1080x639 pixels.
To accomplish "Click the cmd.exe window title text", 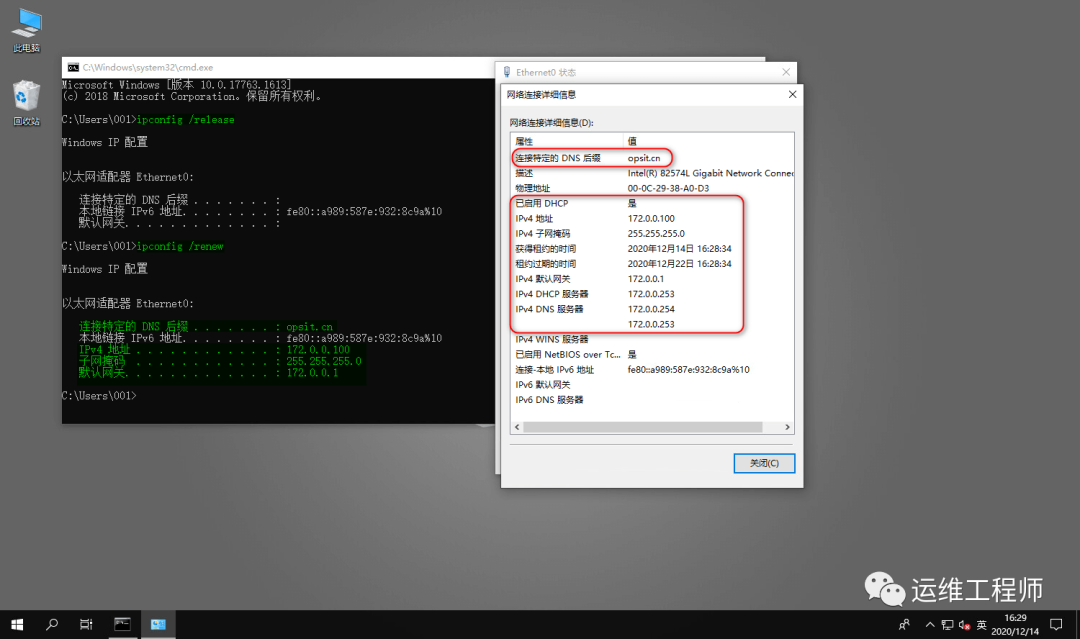I will point(147,67).
